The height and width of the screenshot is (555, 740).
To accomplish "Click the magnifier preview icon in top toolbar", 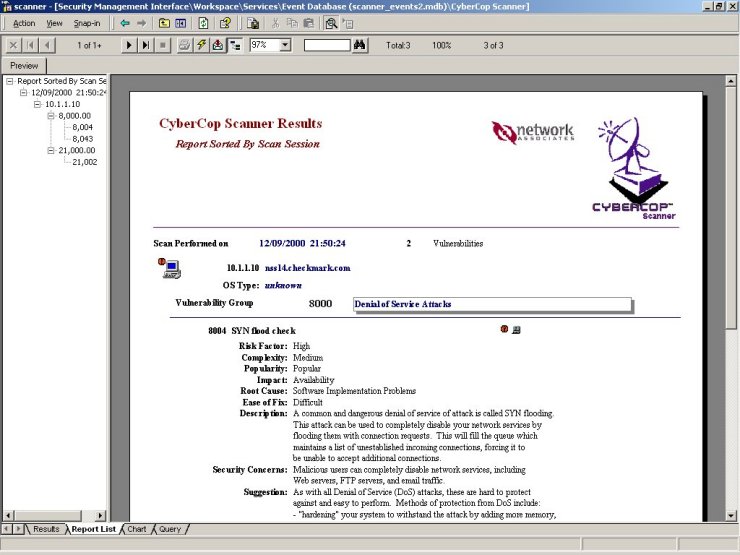I will [x=331, y=23].
